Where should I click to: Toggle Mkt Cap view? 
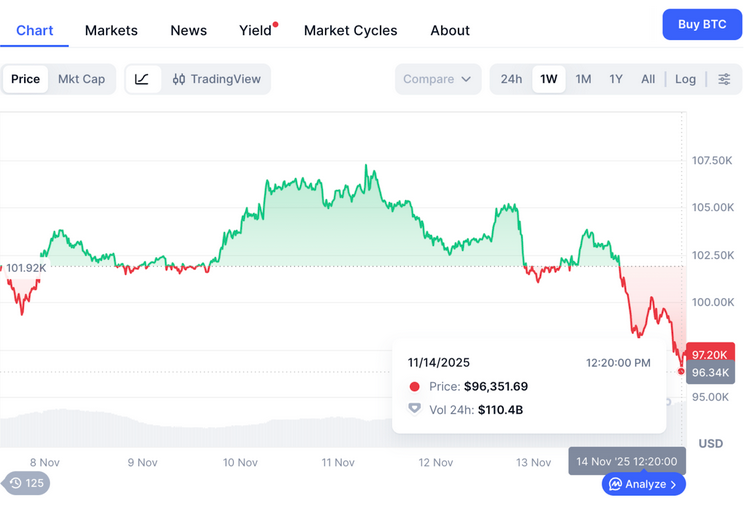click(x=81, y=79)
